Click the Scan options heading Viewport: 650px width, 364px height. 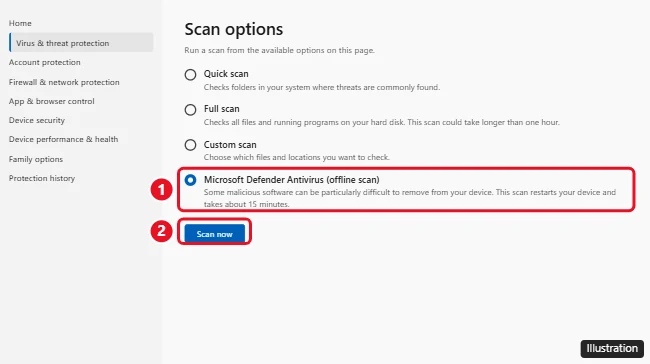[x=234, y=29]
